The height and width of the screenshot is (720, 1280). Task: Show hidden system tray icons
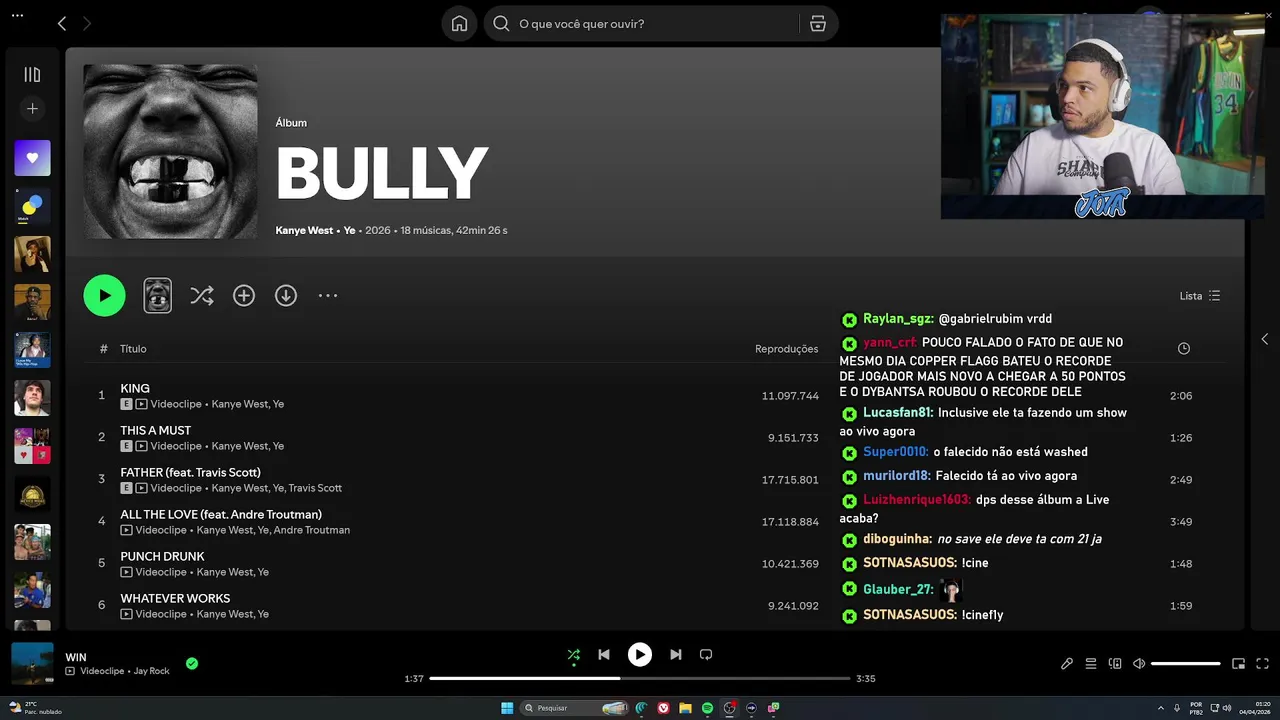click(1161, 708)
